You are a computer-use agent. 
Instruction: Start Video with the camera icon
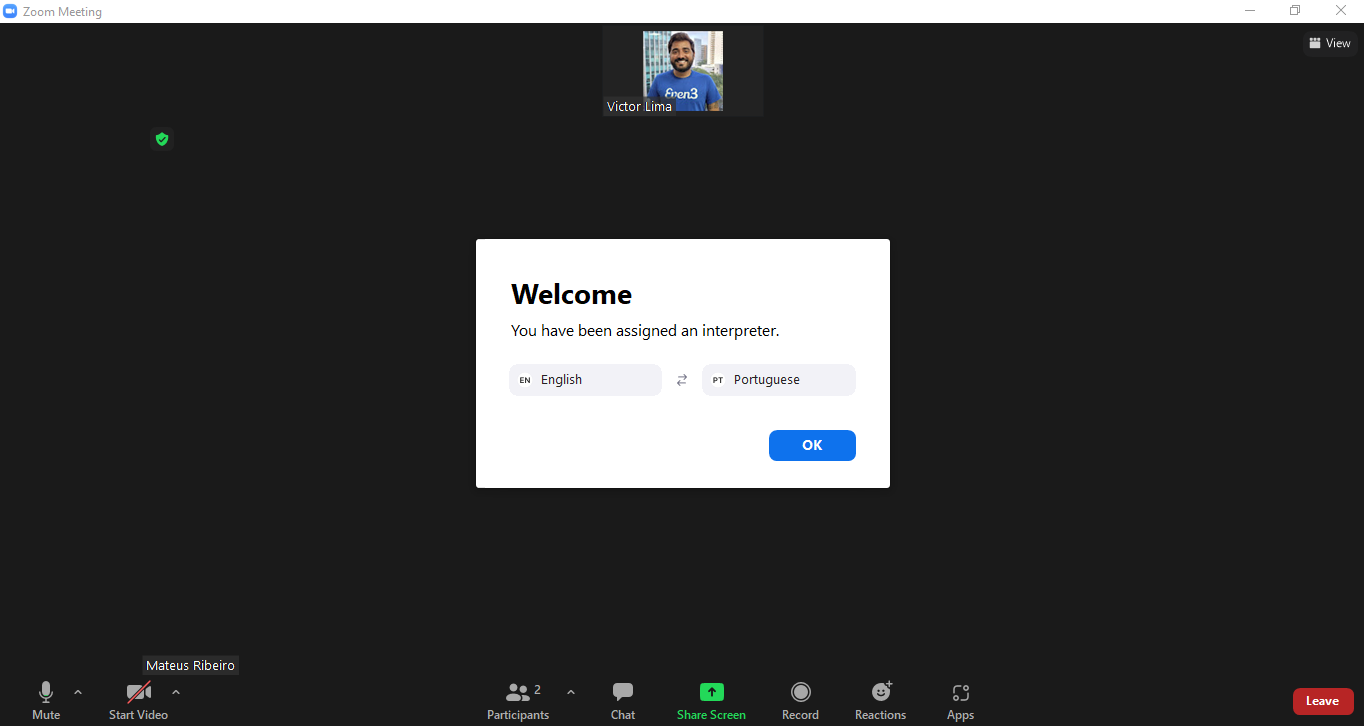point(138,700)
